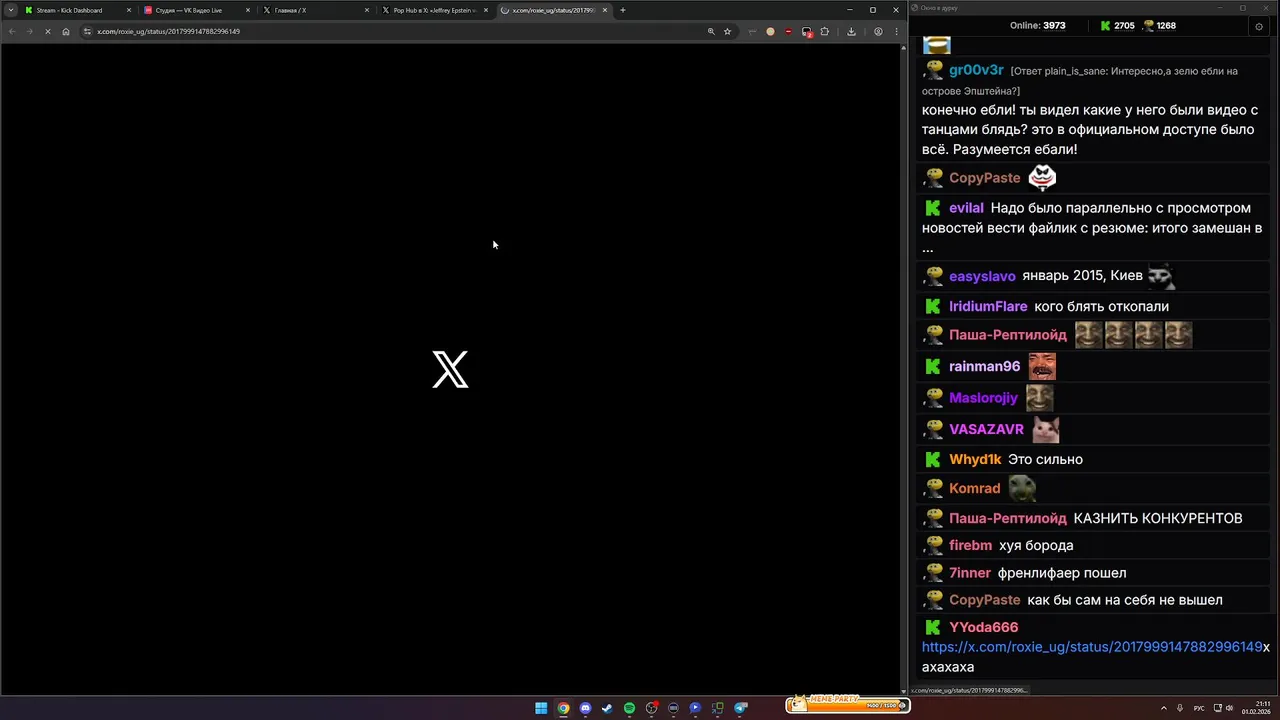The height and width of the screenshot is (720, 1280).
Task: Open Chrome from the taskbar
Action: pos(563,708)
